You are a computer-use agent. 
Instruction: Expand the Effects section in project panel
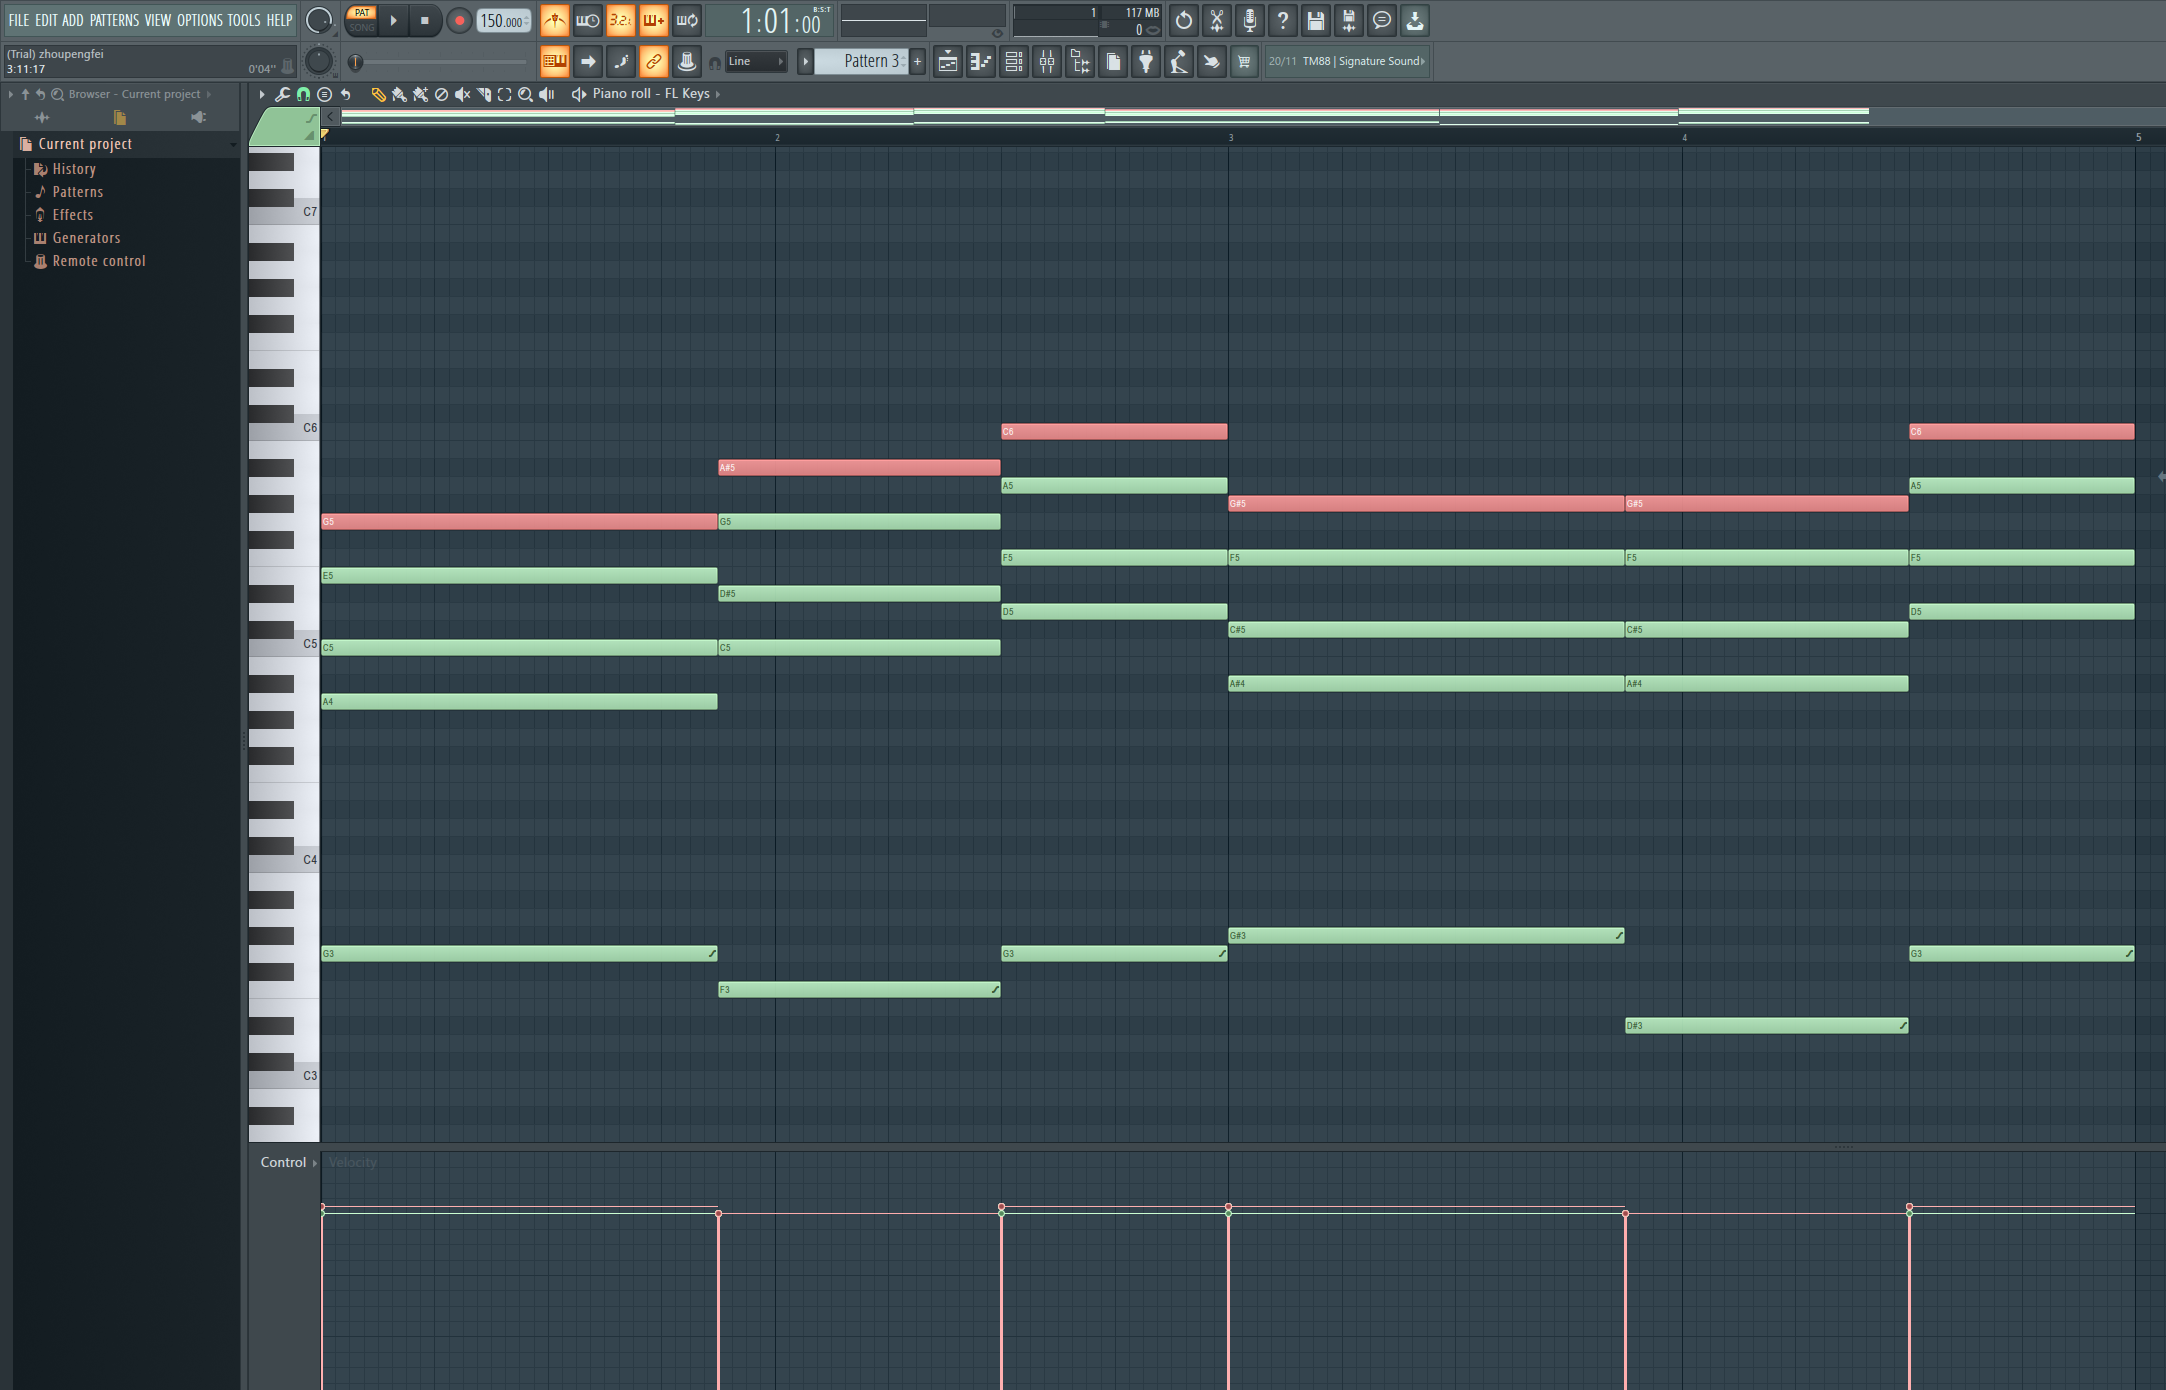[x=71, y=213]
